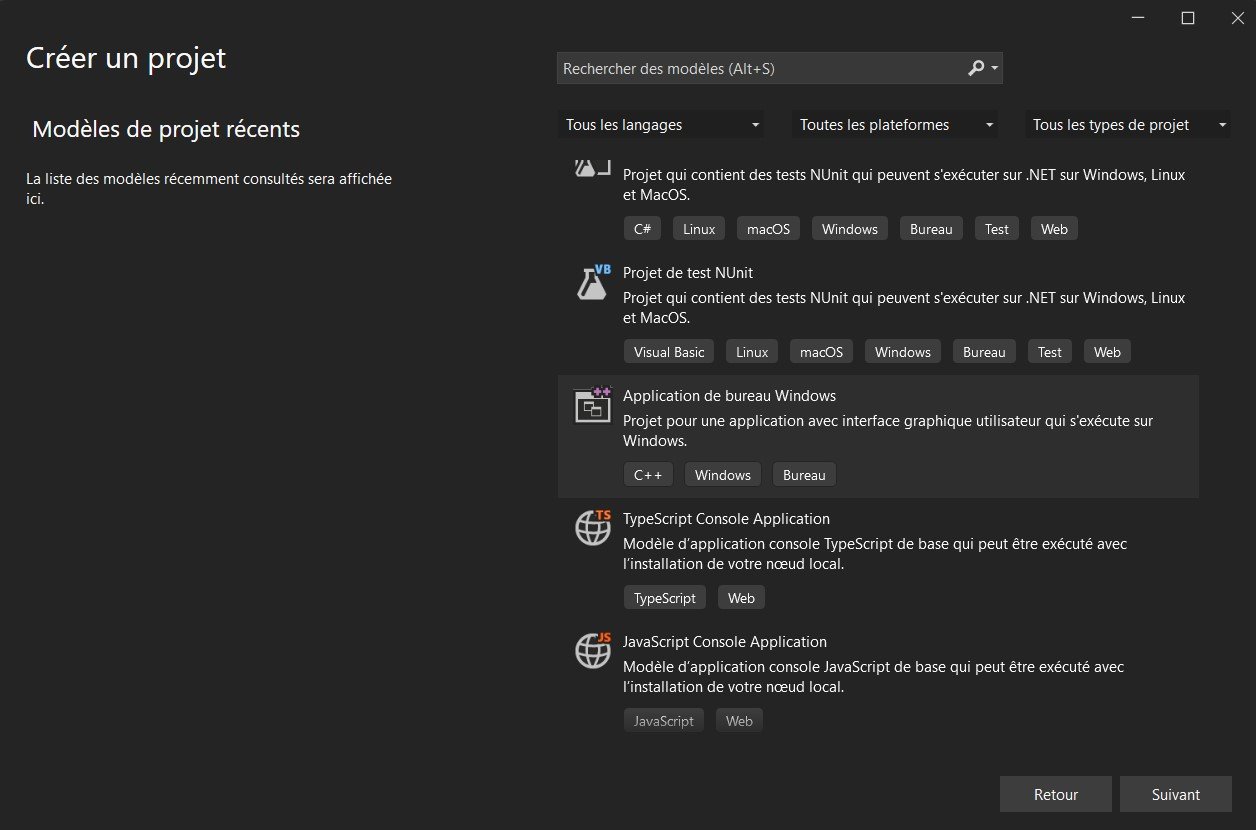
Task: Maximize the window
Action: point(1188,18)
